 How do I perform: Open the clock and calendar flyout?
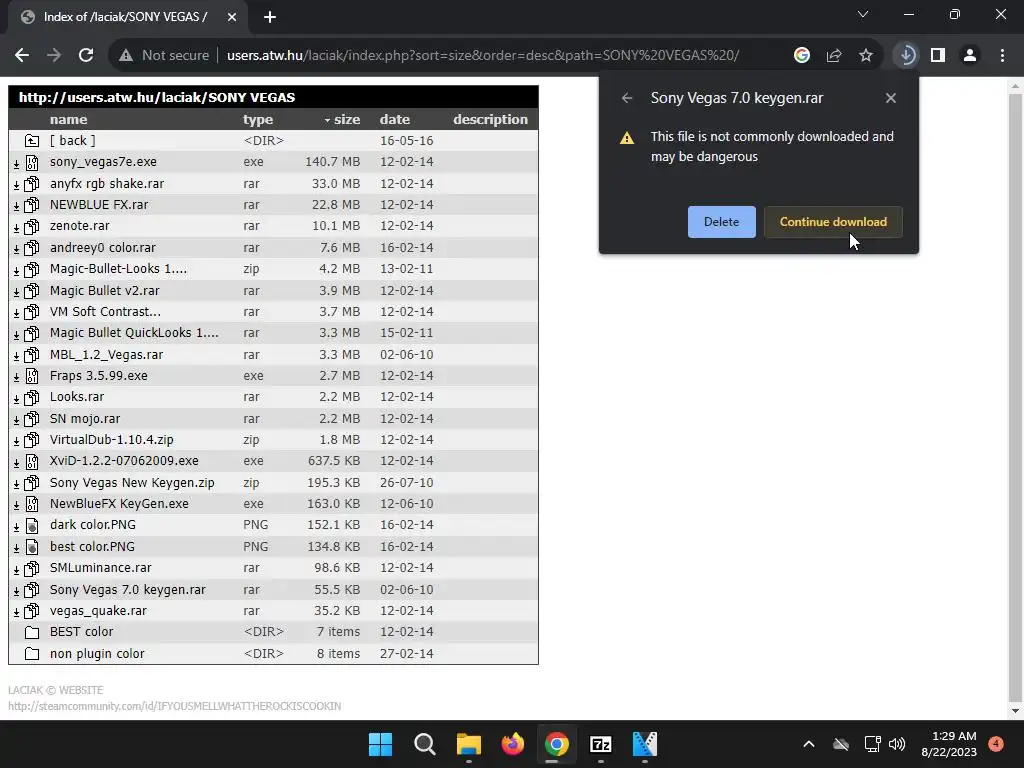point(949,744)
